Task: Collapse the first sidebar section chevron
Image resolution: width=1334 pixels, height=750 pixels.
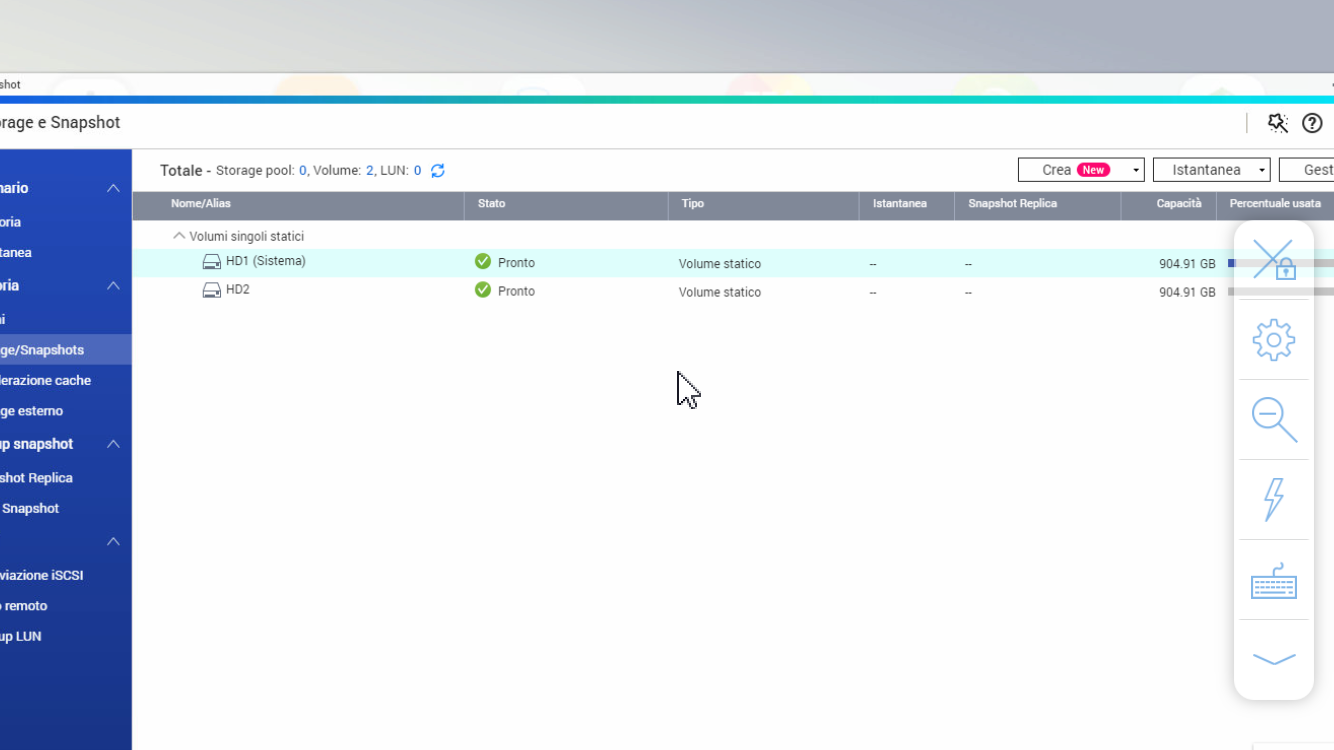Action: 113,188
